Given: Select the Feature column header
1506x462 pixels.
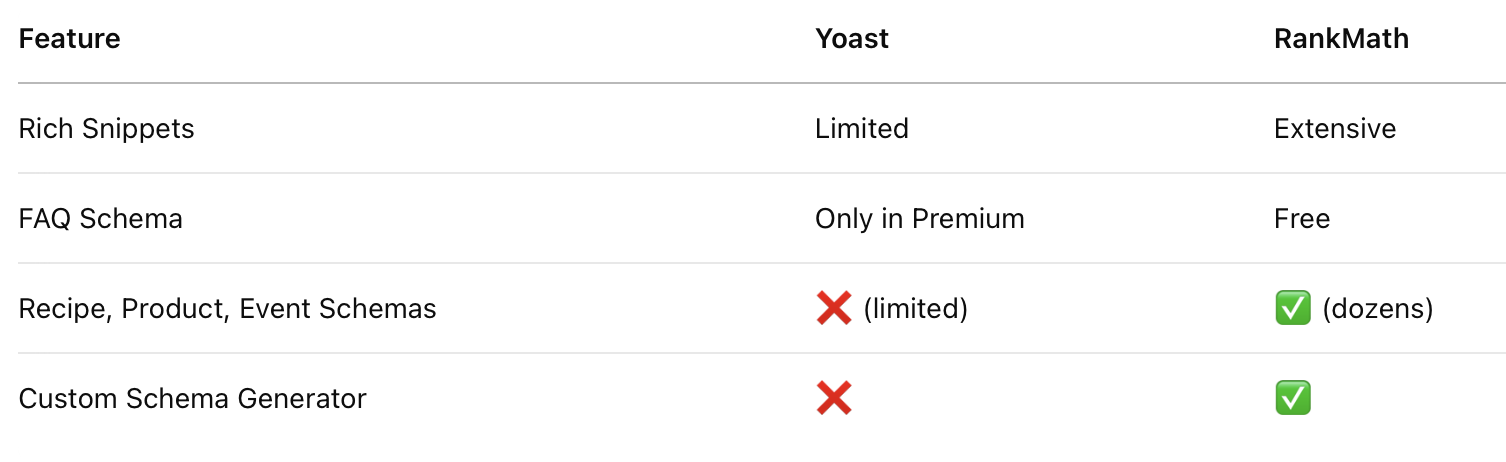Looking at the screenshot, I should [70, 39].
